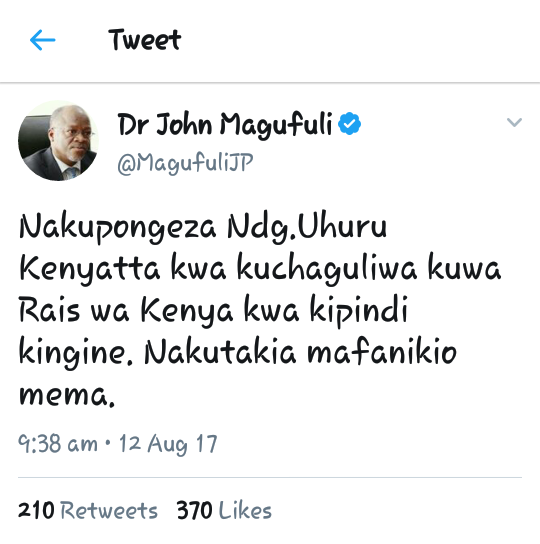This screenshot has height=544, width=540.
Task: Open Dr John Magufuli's profile picture
Action: (58, 141)
